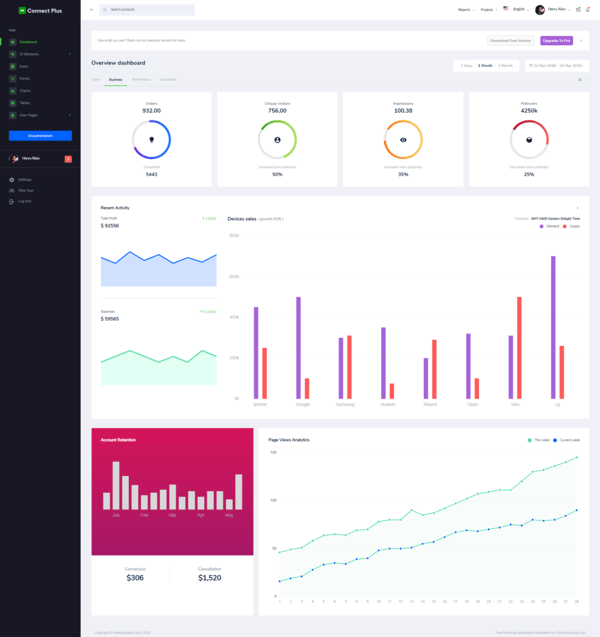Select the 7 Days range tab
600x637 pixels.
point(466,65)
